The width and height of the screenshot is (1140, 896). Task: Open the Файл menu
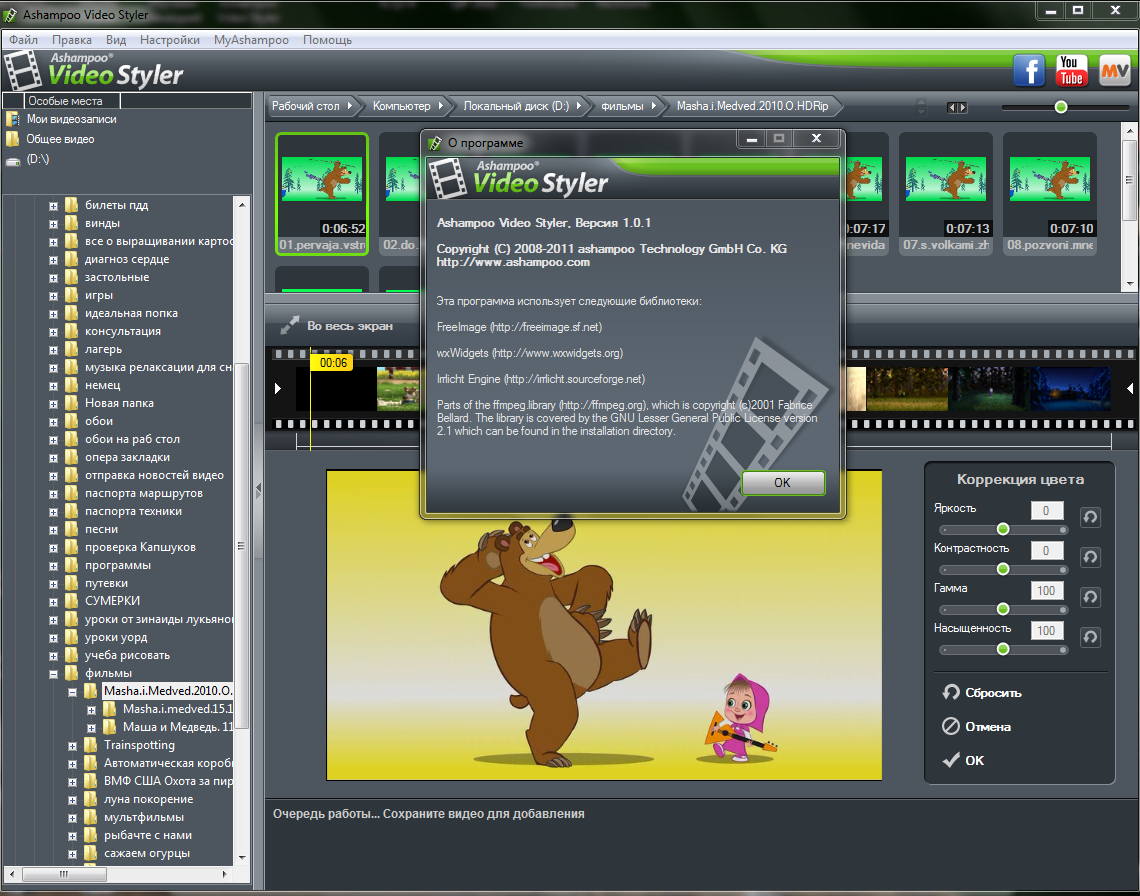click(x=23, y=40)
